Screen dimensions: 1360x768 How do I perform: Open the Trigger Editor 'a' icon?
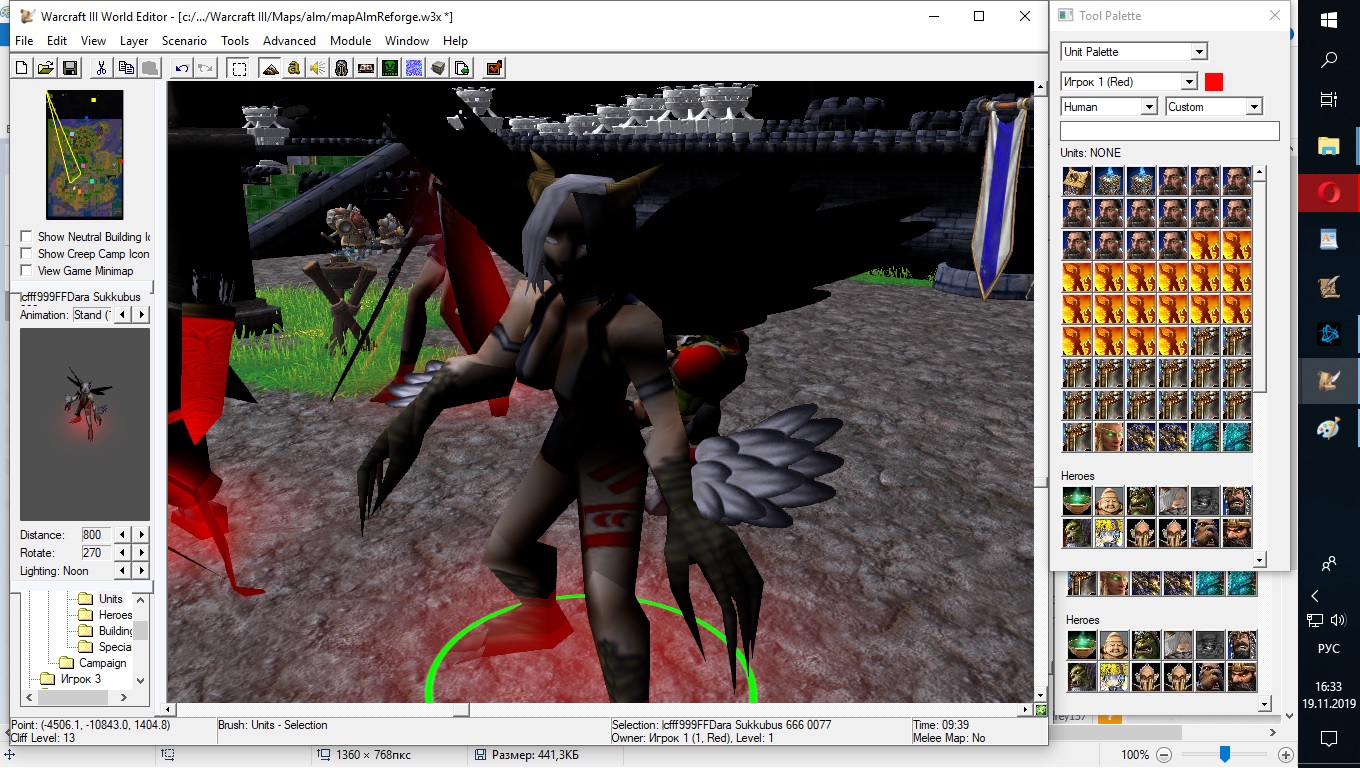click(x=293, y=68)
